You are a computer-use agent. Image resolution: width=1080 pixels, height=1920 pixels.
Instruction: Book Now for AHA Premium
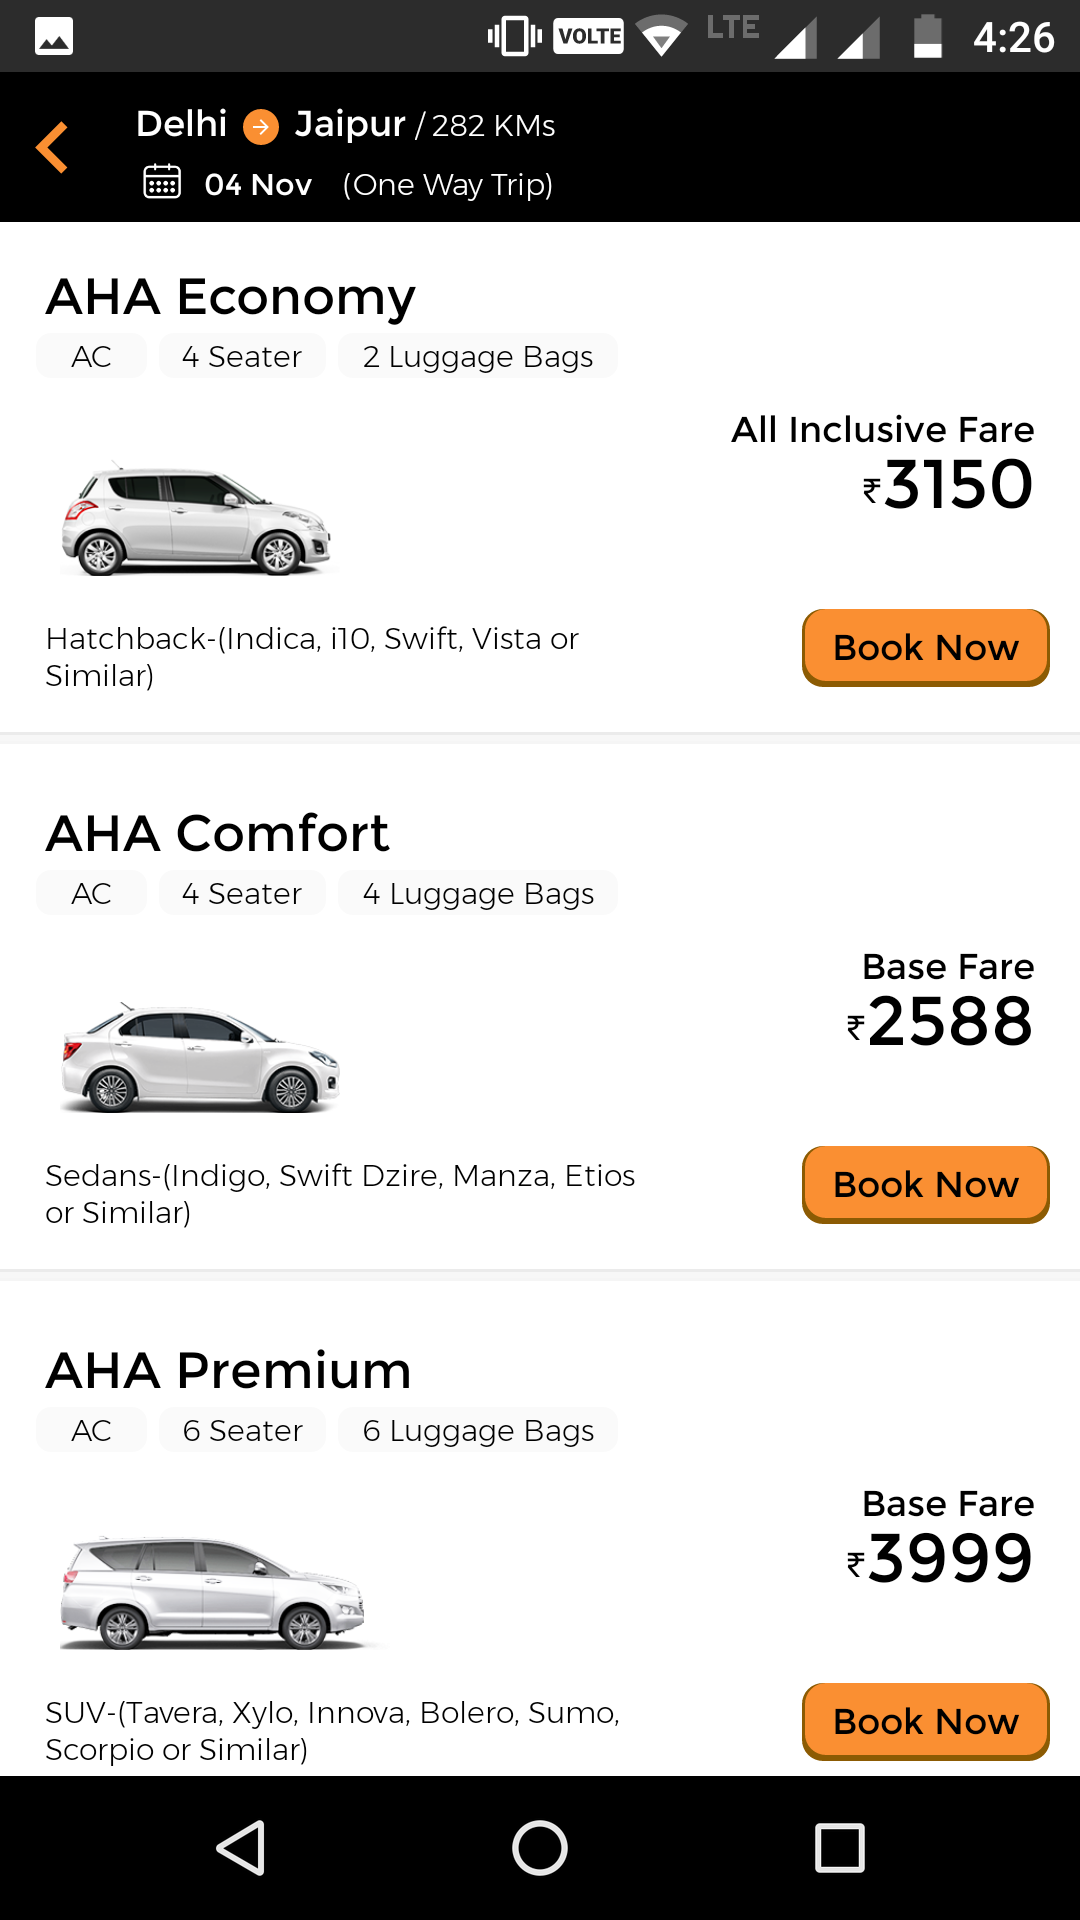[x=926, y=1722]
